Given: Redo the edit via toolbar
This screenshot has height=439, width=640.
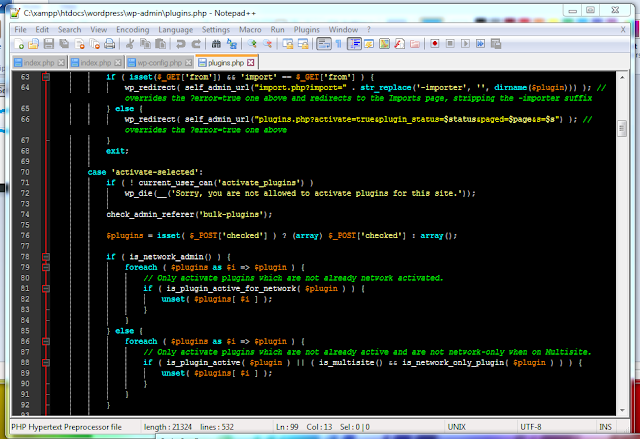Looking at the screenshot, I should (196, 44).
